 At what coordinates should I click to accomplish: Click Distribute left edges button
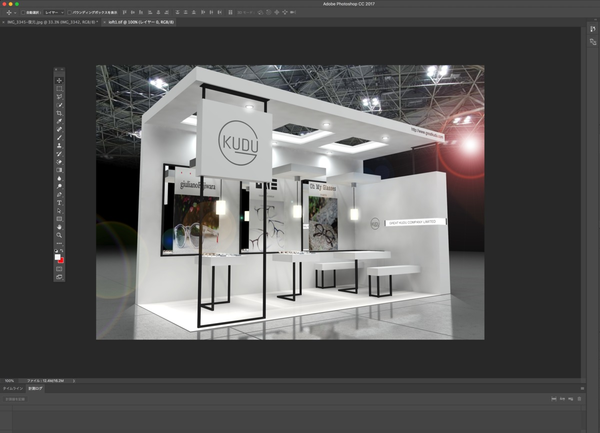(203, 12)
